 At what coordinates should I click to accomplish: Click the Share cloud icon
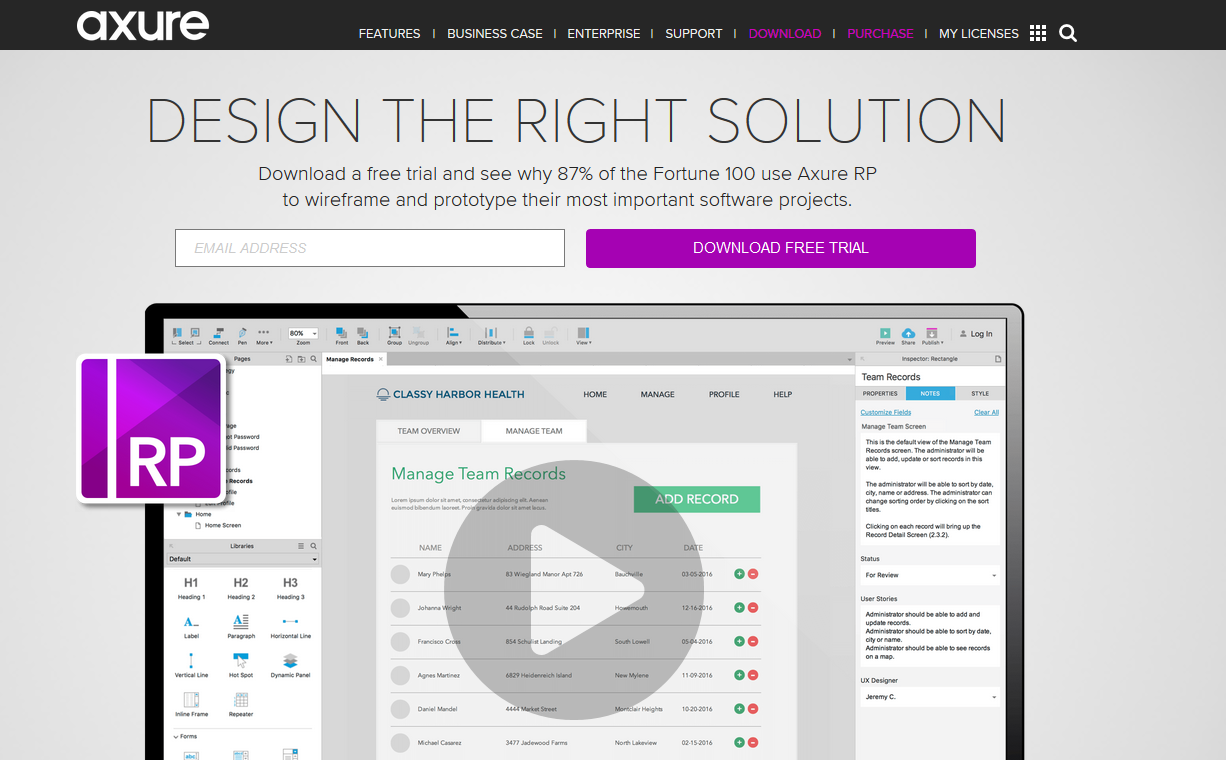click(x=908, y=335)
